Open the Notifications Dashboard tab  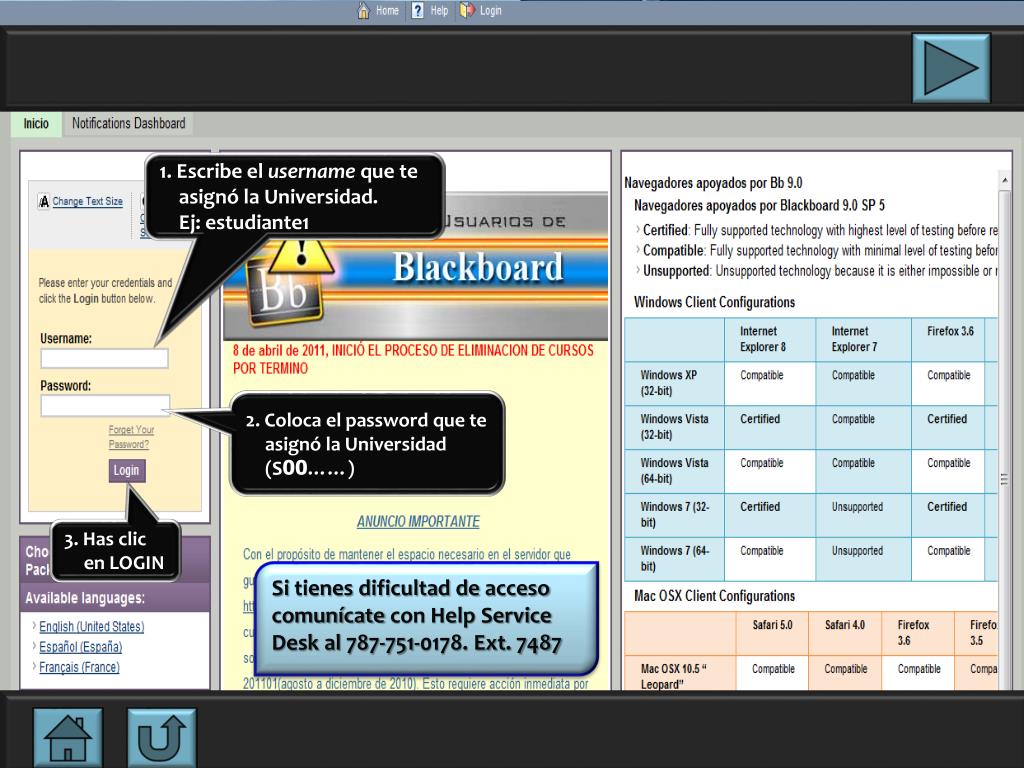pyautogui.click(x=129, y=123)
